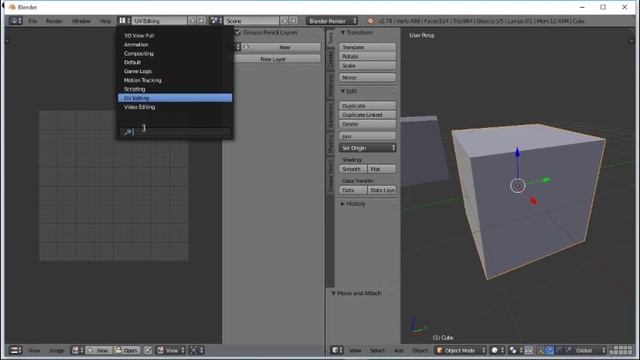Click the small widget beside the New button
The width and height of the screenshot is (640, 360).
click(238, 47)
